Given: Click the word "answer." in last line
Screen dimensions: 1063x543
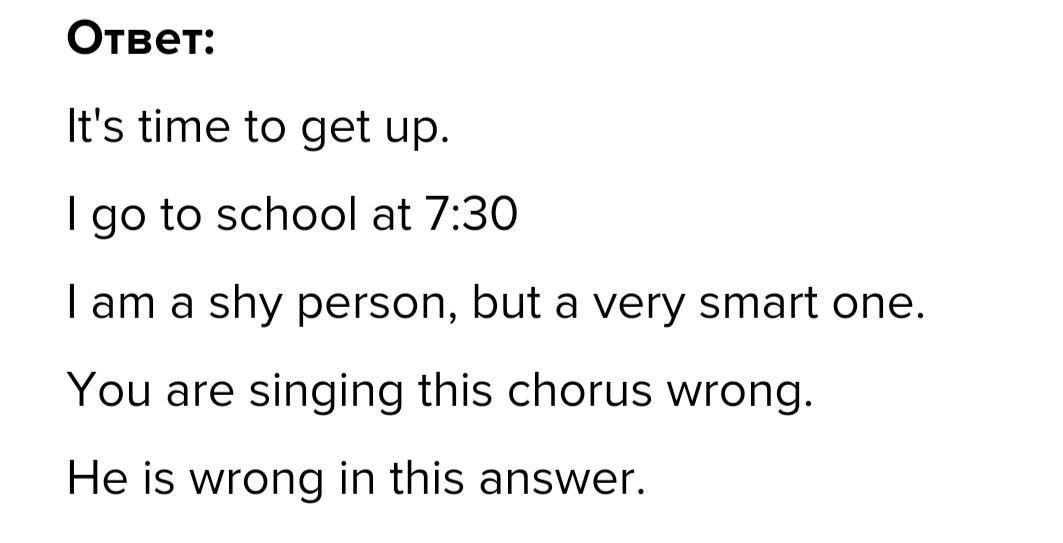Looking at the screenshot, I should point(562,481).
